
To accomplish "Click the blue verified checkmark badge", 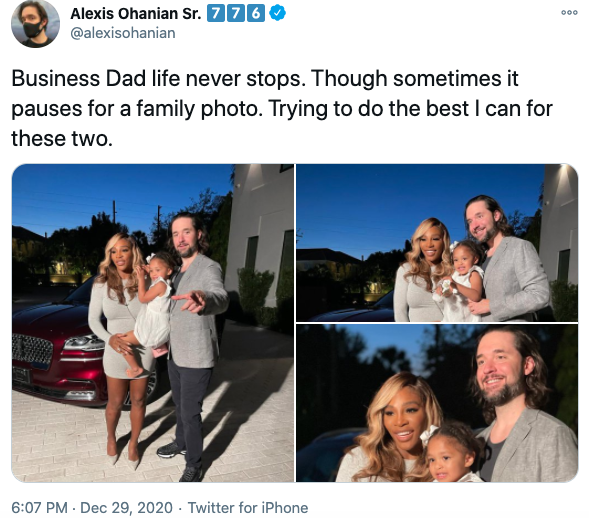I will (278, 14).
